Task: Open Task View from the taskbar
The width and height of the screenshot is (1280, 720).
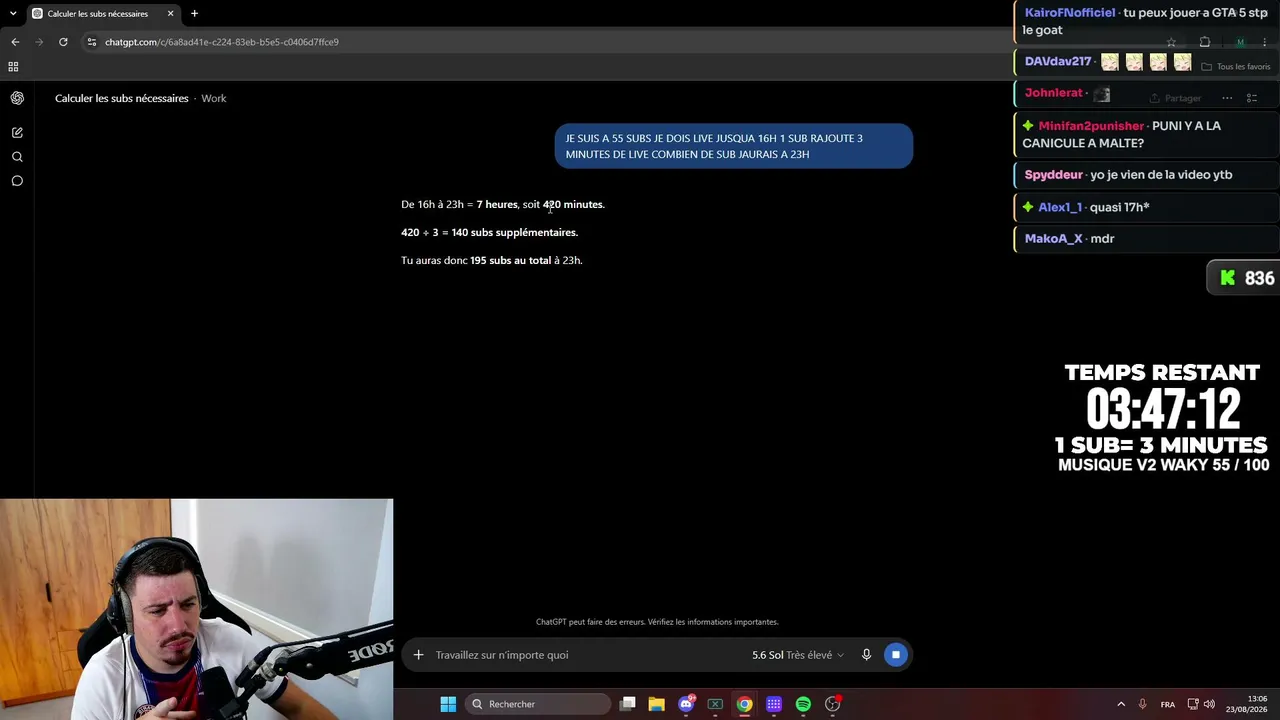Action: pos(627,704)
